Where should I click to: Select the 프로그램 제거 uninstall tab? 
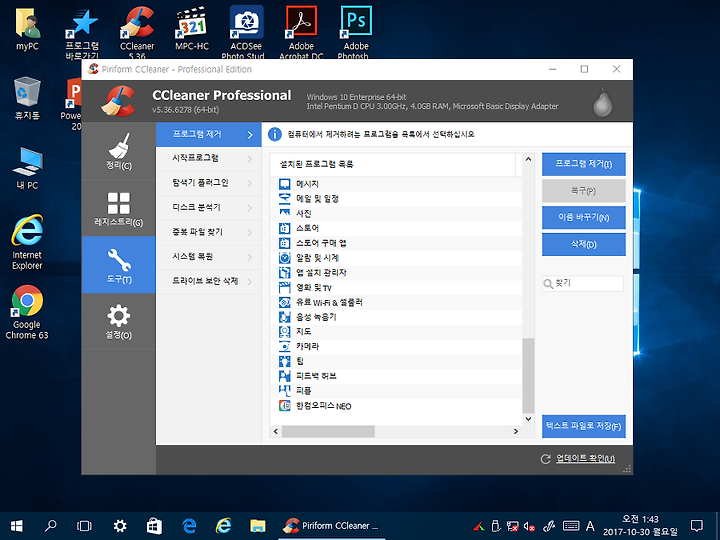click(x=209, y=135)
